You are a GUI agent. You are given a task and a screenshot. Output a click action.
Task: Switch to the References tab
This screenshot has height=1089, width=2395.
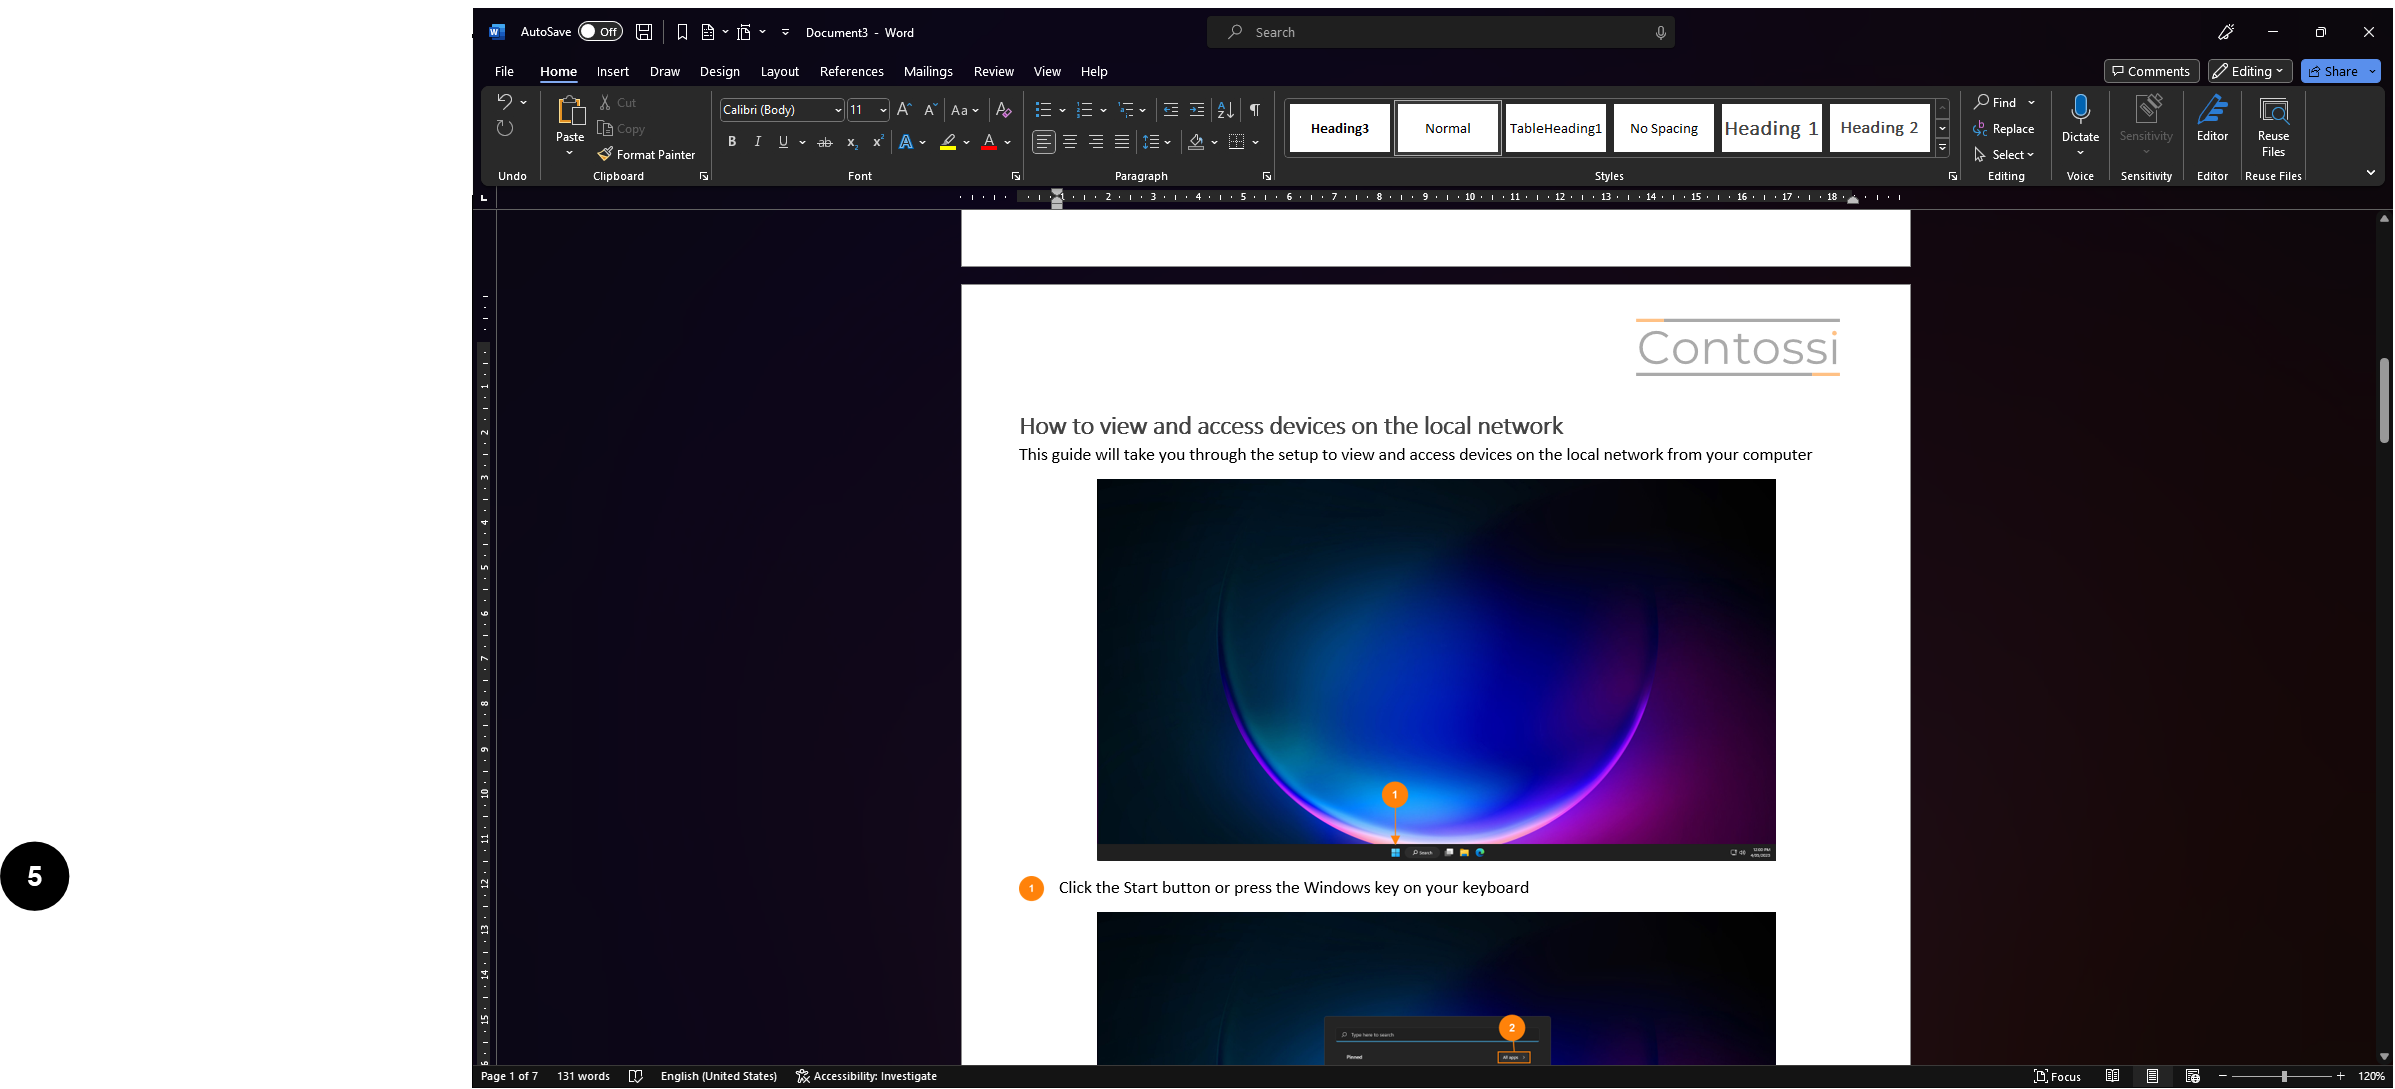pos(851,71)
